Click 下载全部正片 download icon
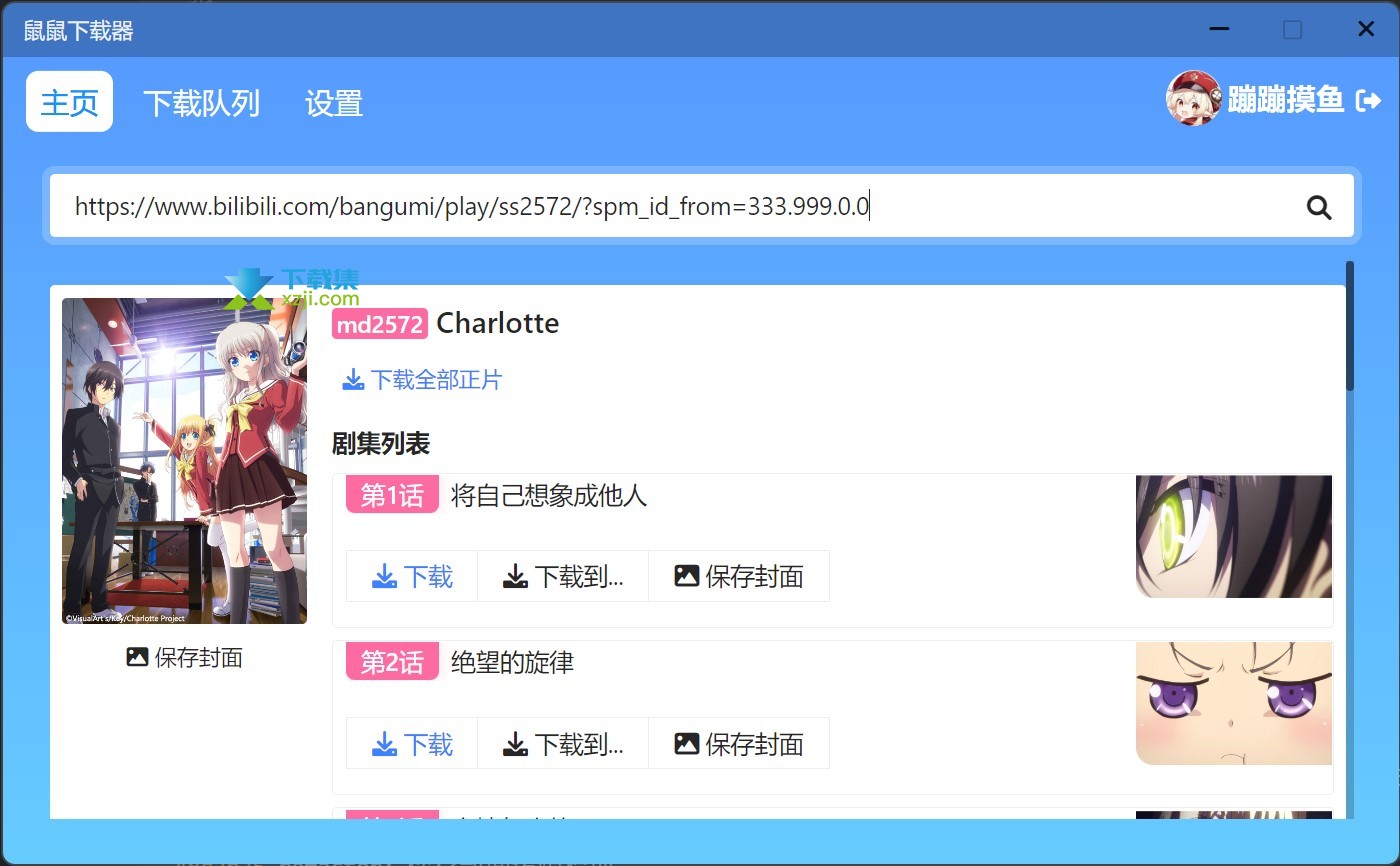This screenshot has height=866, width=1400. coord(353,380)
